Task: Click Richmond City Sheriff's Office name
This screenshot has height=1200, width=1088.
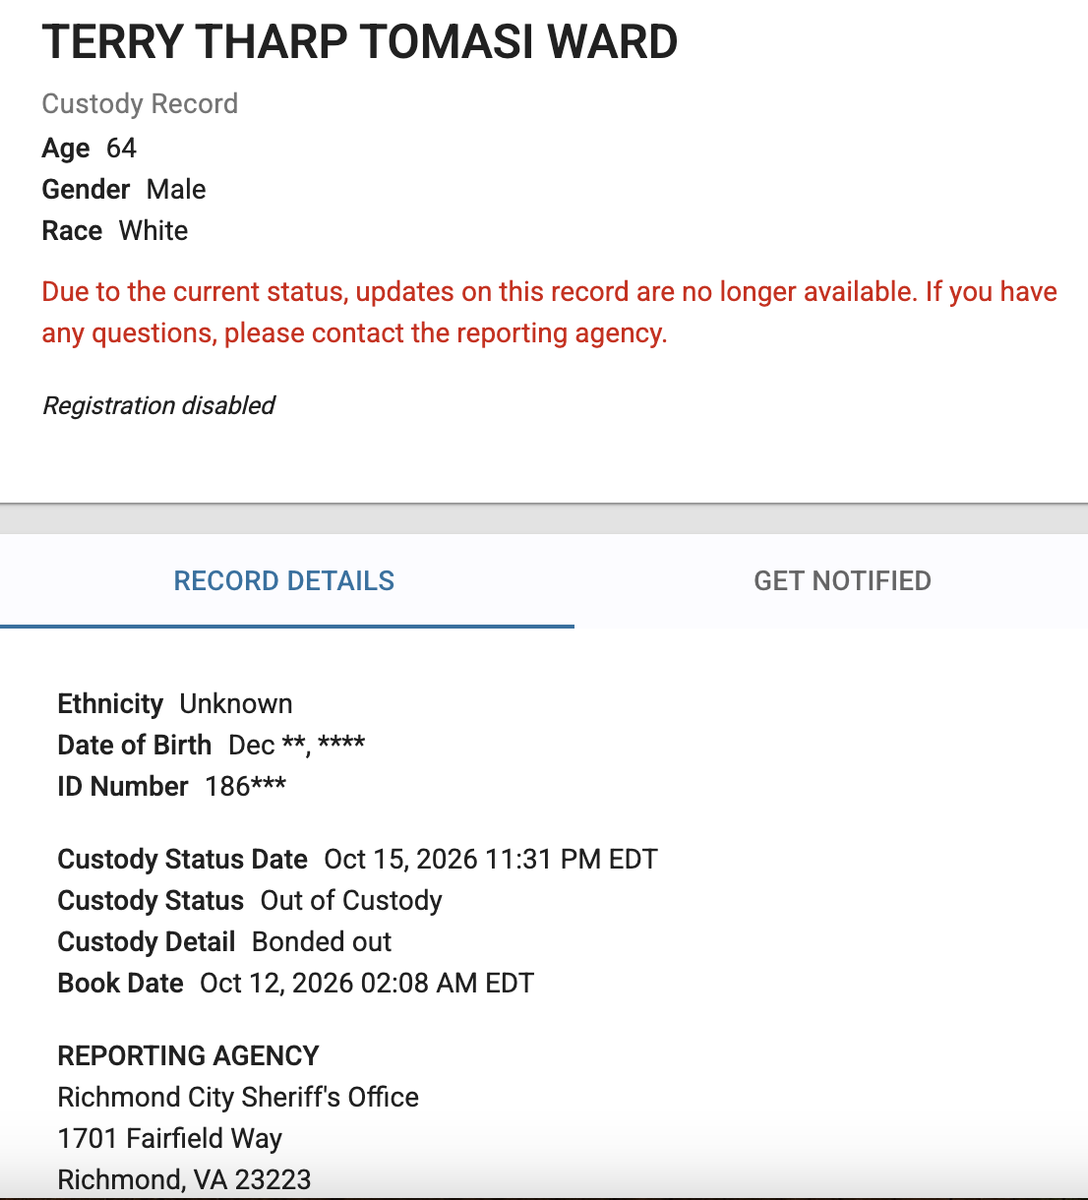Action: coord(238,1097)
